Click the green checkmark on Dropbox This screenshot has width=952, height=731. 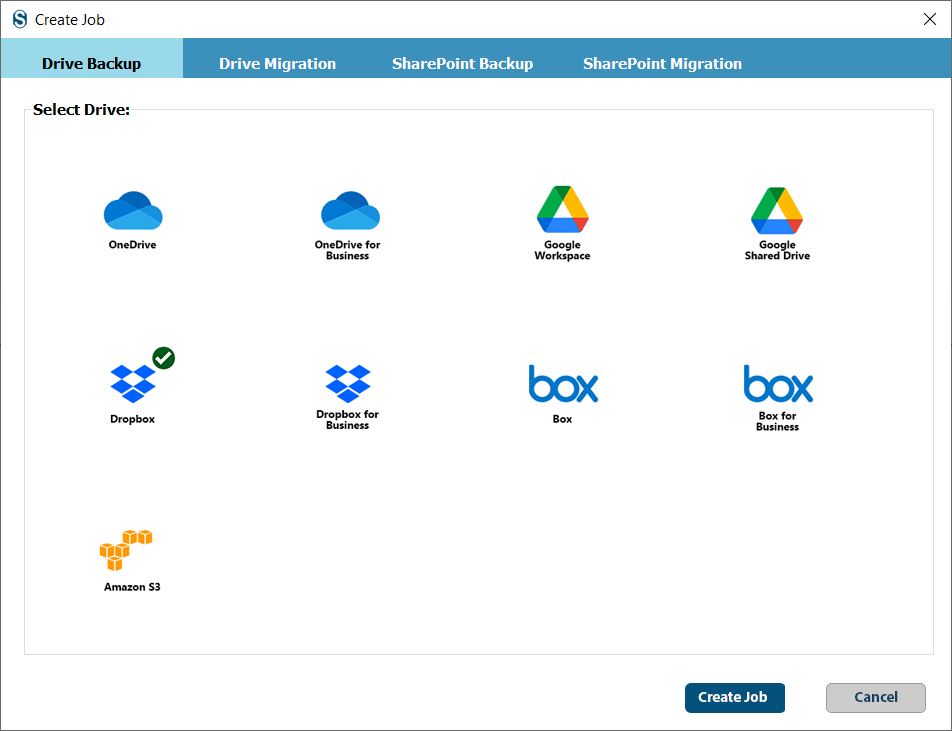point(163,358)
